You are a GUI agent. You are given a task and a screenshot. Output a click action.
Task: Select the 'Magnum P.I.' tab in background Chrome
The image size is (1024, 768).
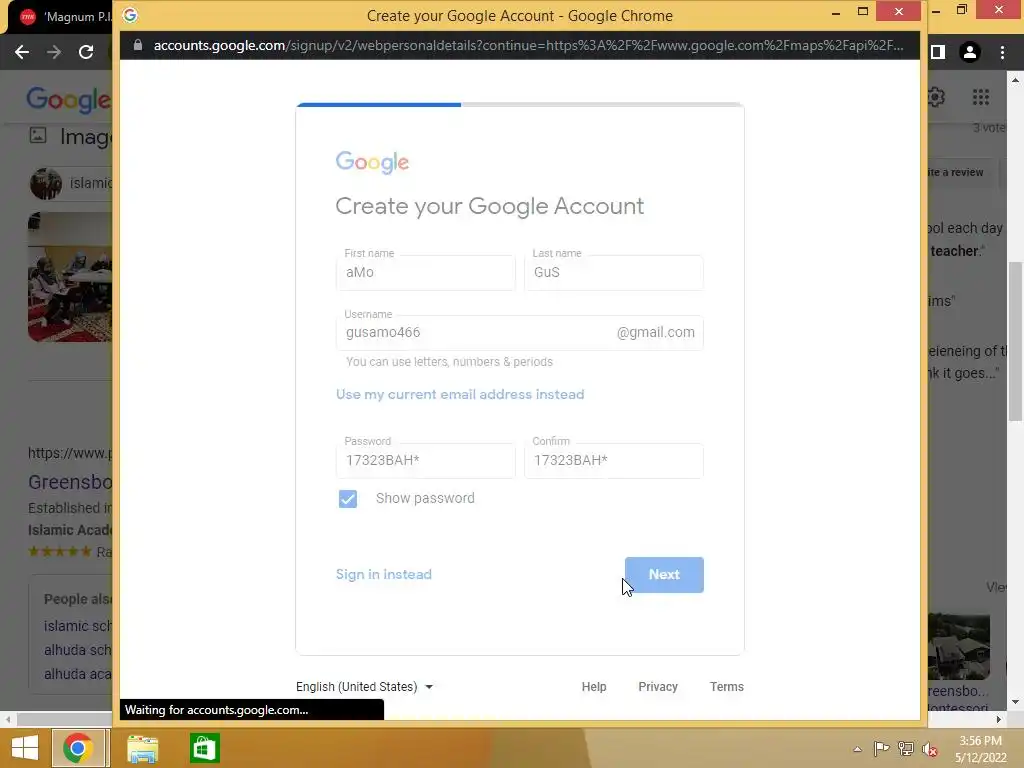(63, 17)
